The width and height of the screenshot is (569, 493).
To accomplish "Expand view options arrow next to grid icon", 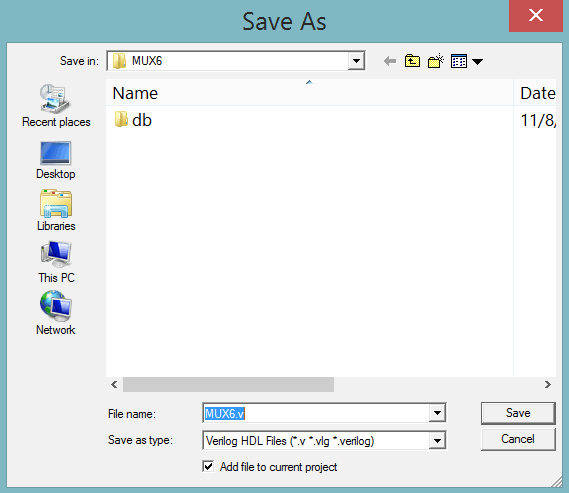I will coord(478,62).
